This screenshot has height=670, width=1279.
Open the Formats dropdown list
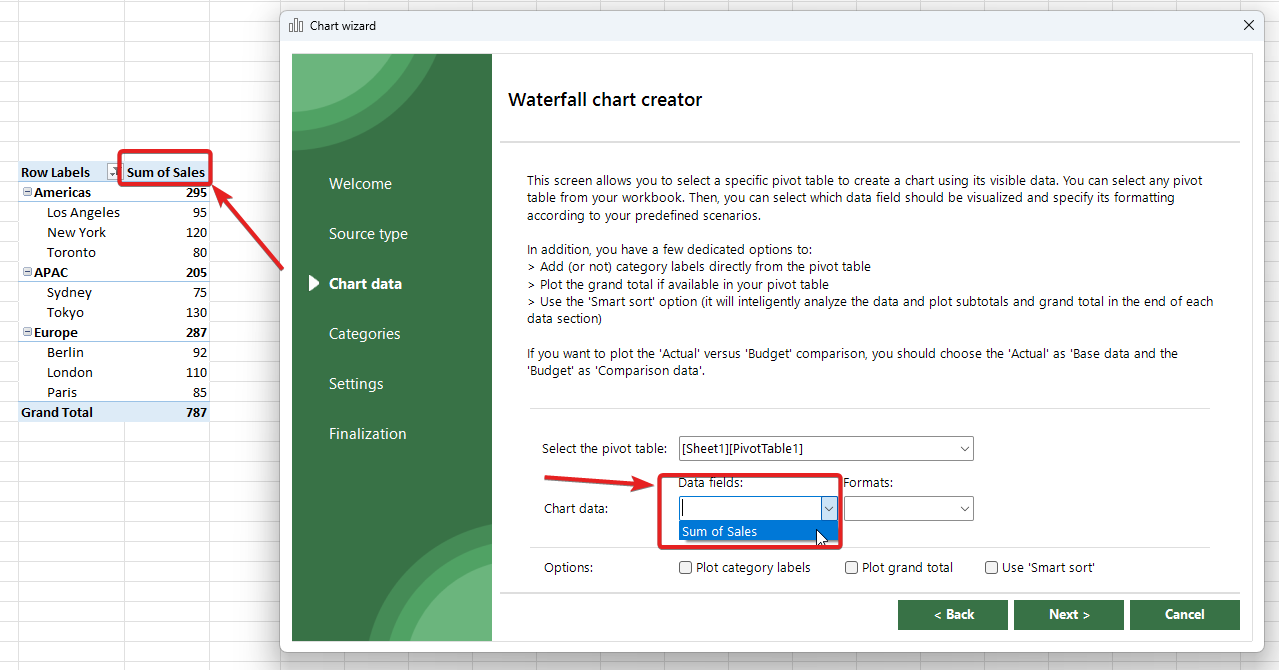tap(964, 509)
